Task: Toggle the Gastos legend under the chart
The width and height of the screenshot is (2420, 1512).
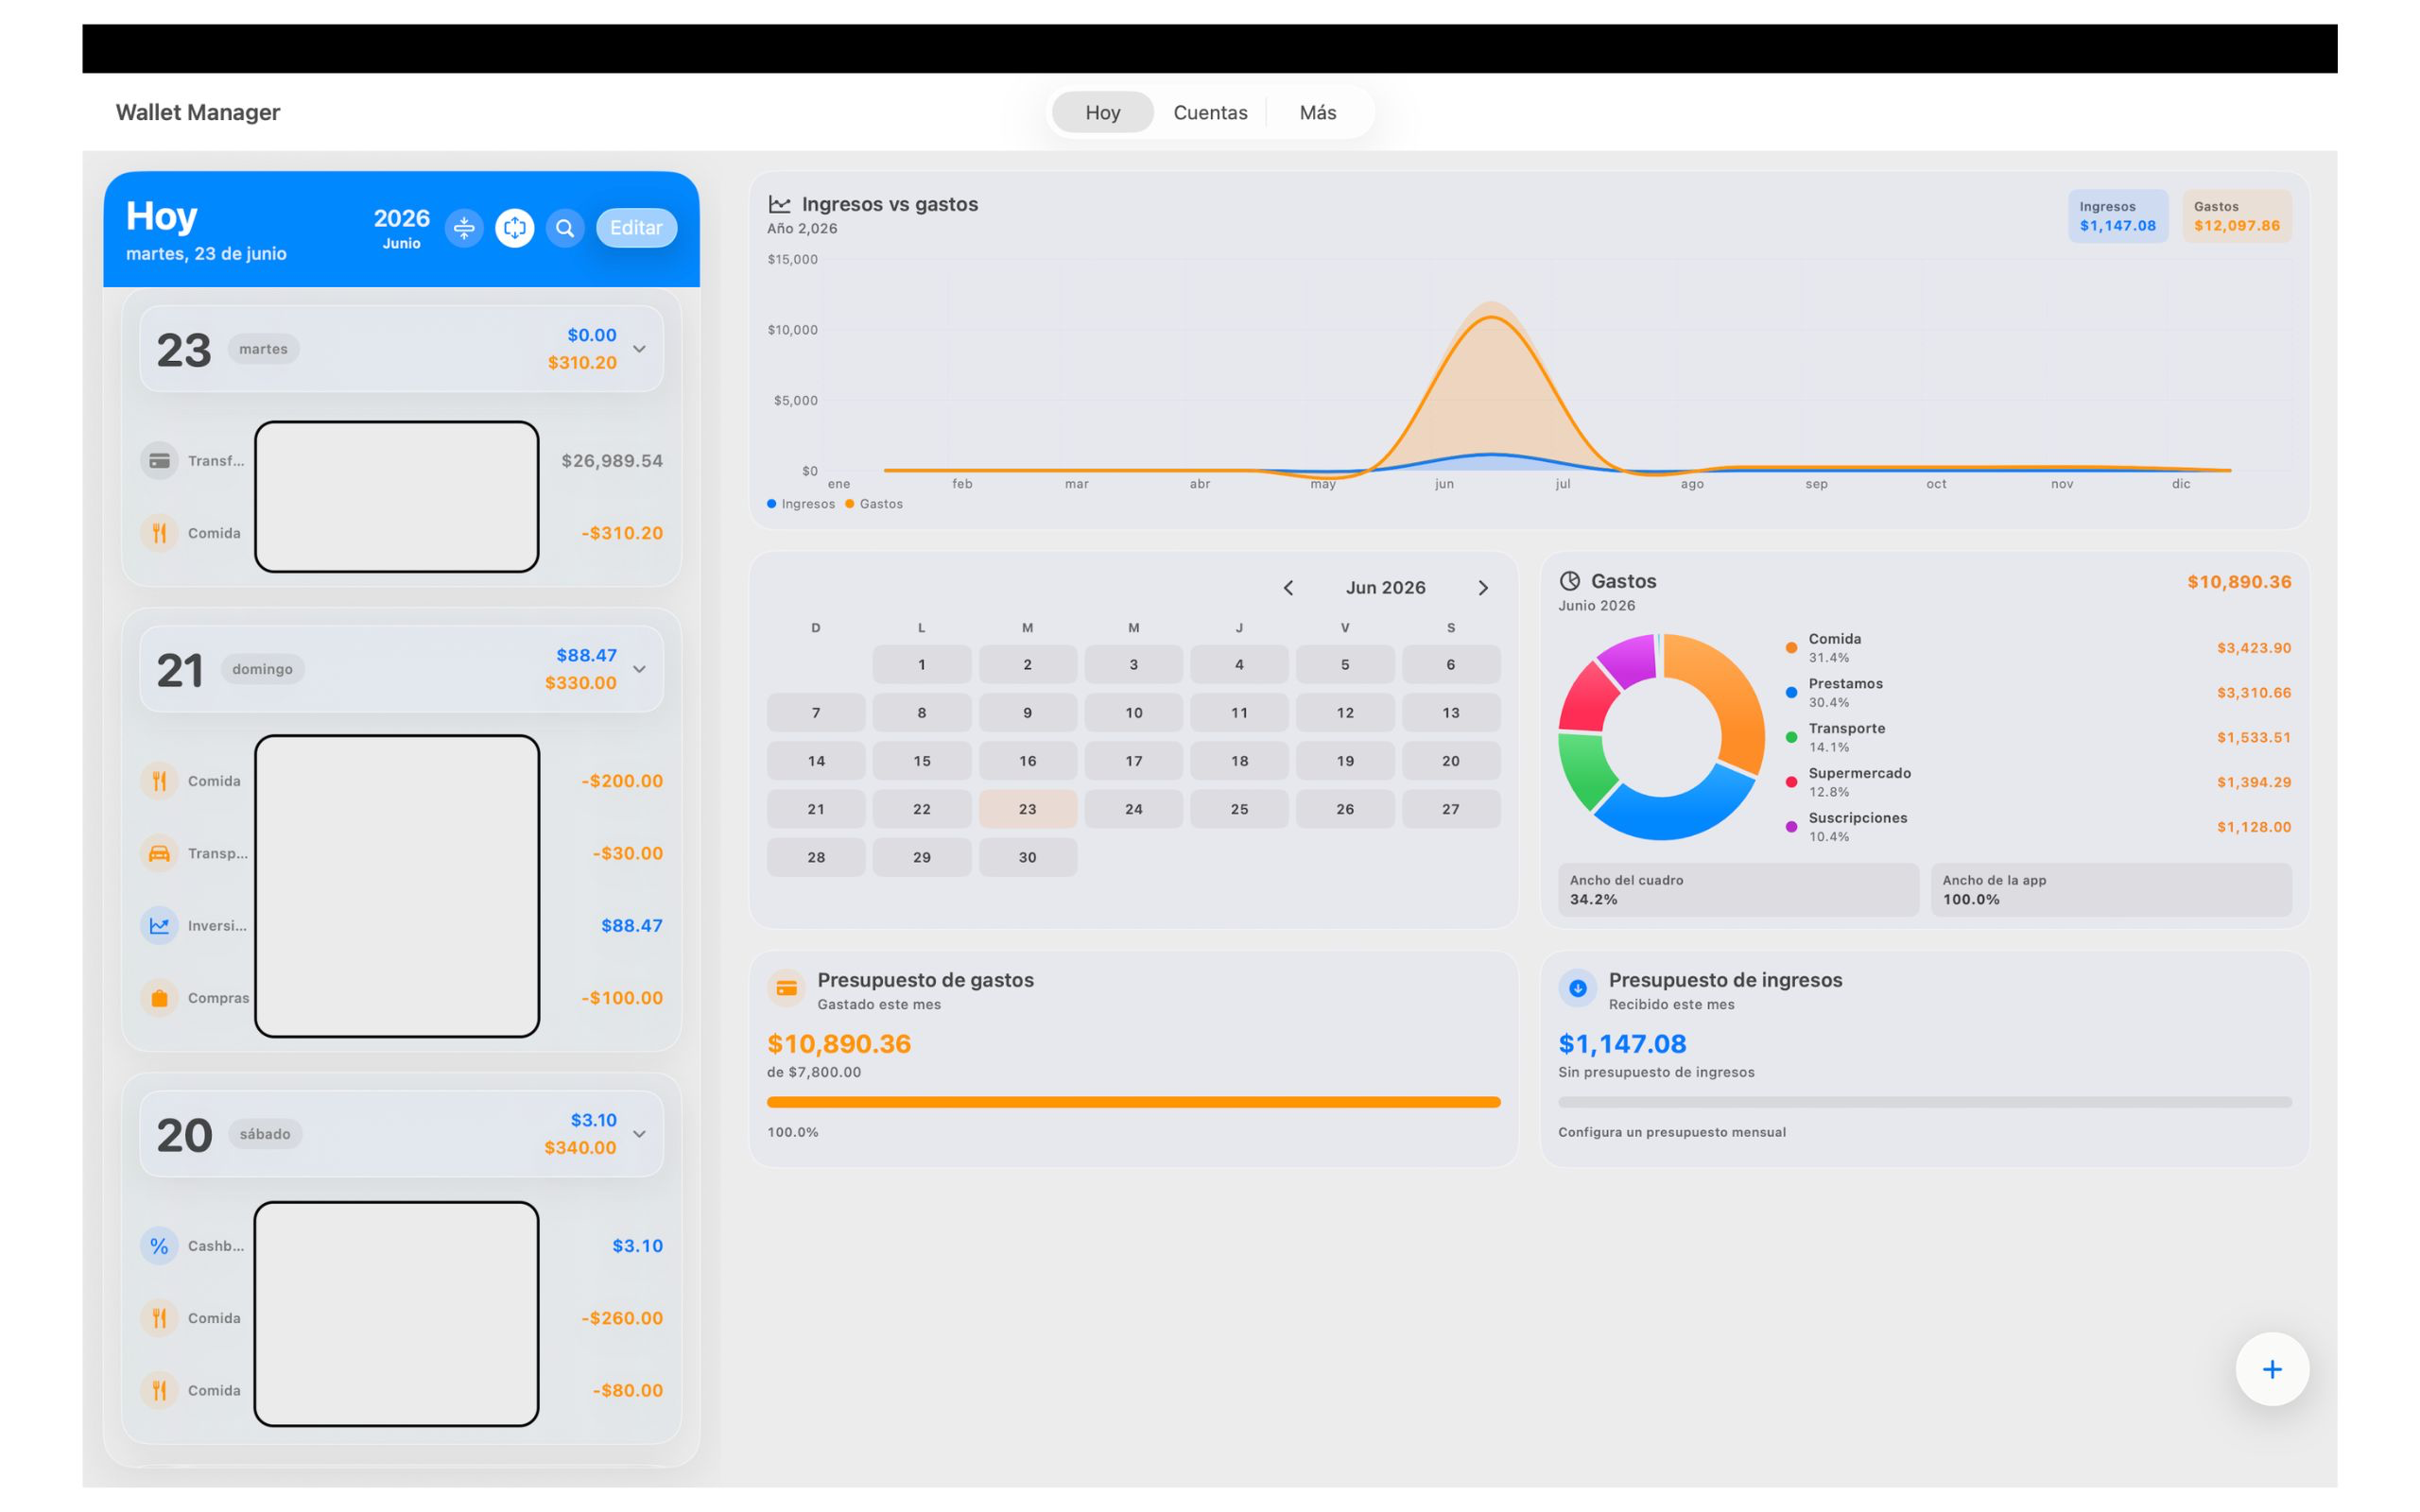Action: click(x=874, y=504)
